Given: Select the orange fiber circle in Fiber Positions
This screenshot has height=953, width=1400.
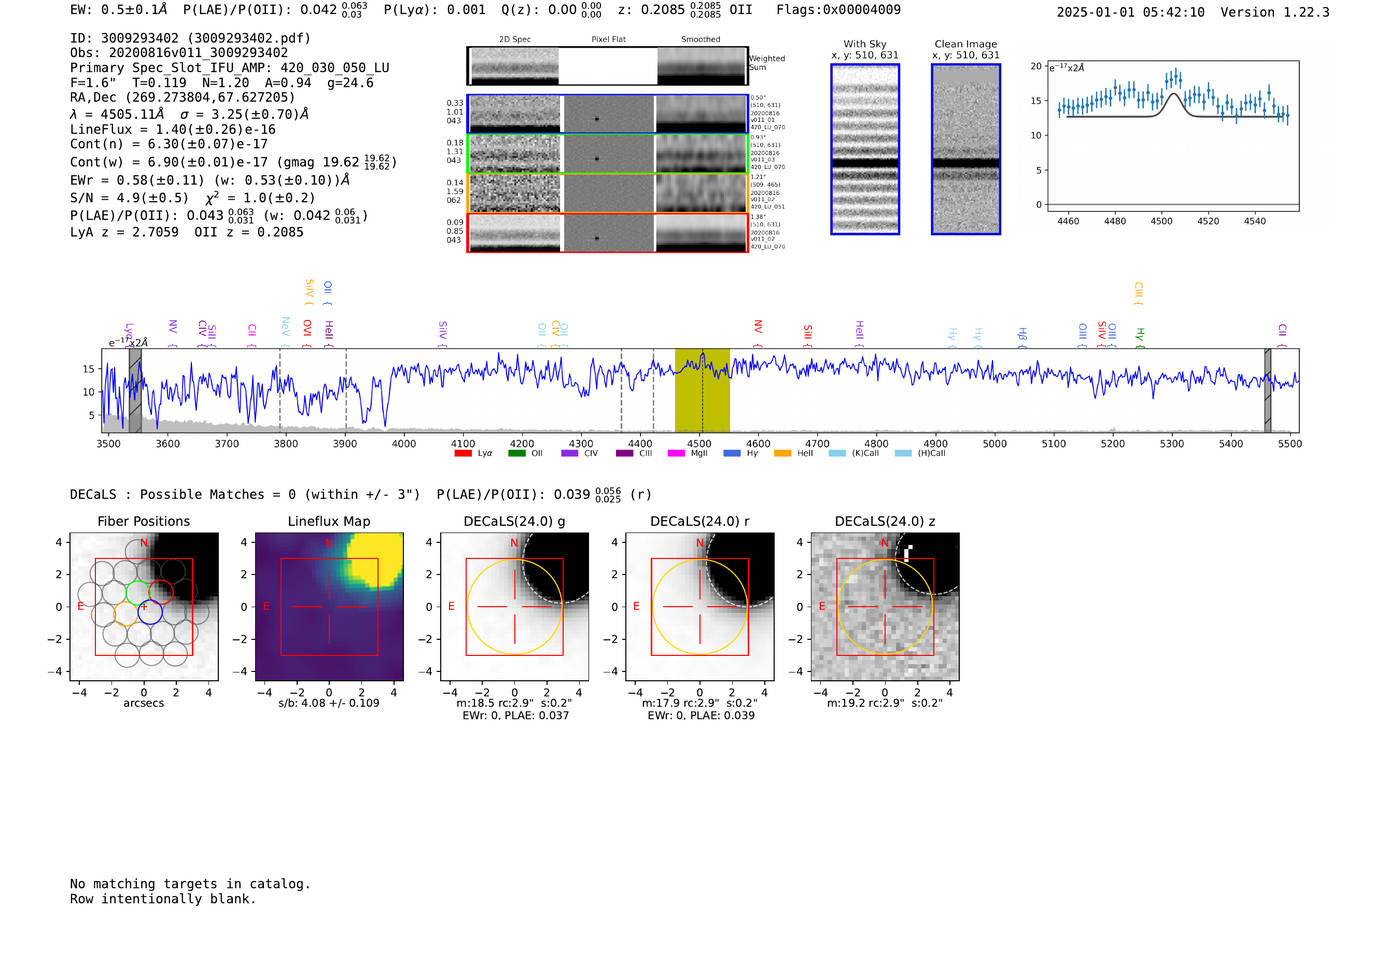Looking at the screenshot, I should click(126, 612).
